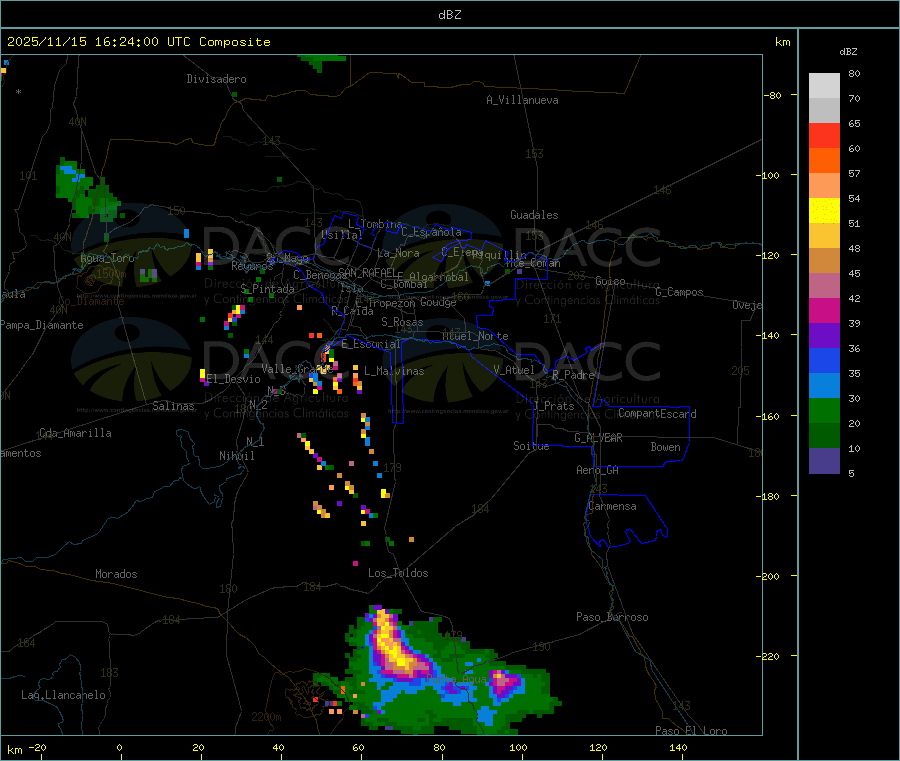This screenshot has height=761, width=900.
Task: Click the V_Atuel map label
Action: click(x=514, y=370)
